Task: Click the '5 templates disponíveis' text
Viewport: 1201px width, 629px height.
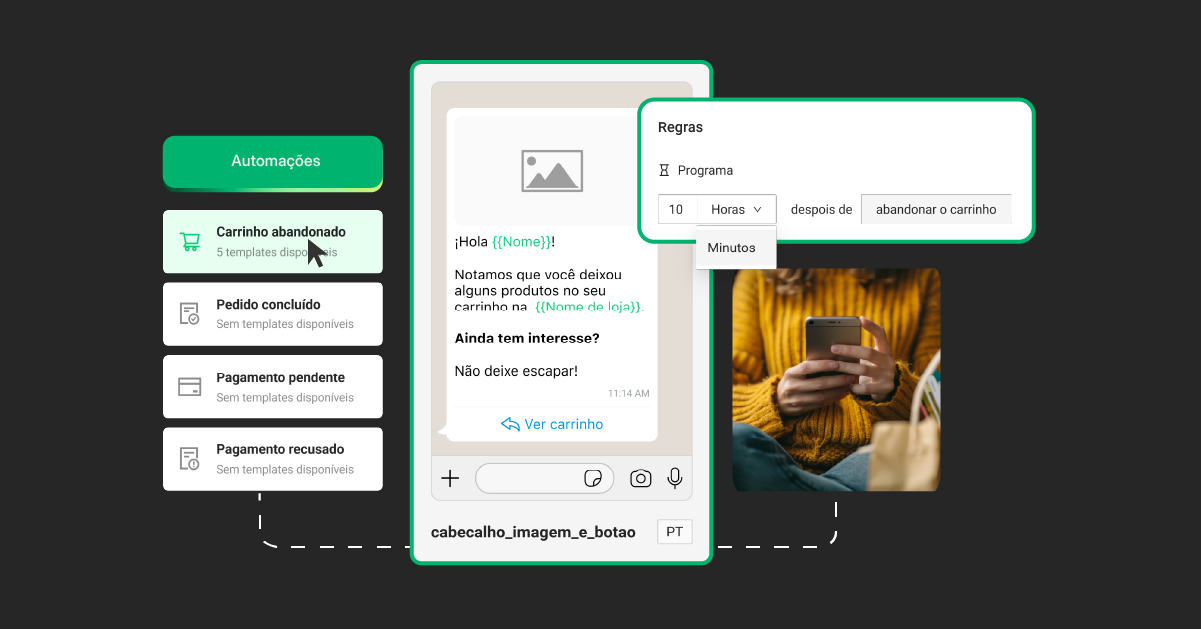Action: coord(277,252)
